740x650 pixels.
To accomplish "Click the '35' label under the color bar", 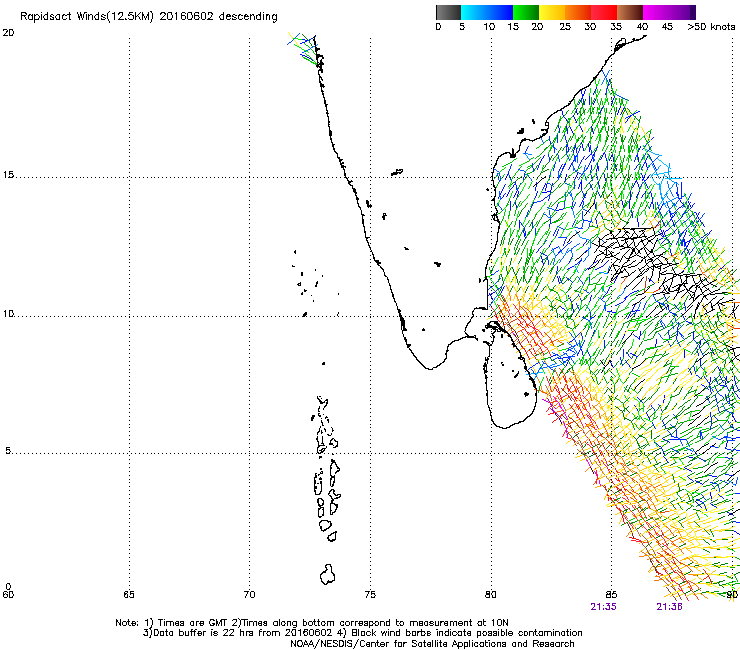I will pyautogui.click(x=616, y=27).
